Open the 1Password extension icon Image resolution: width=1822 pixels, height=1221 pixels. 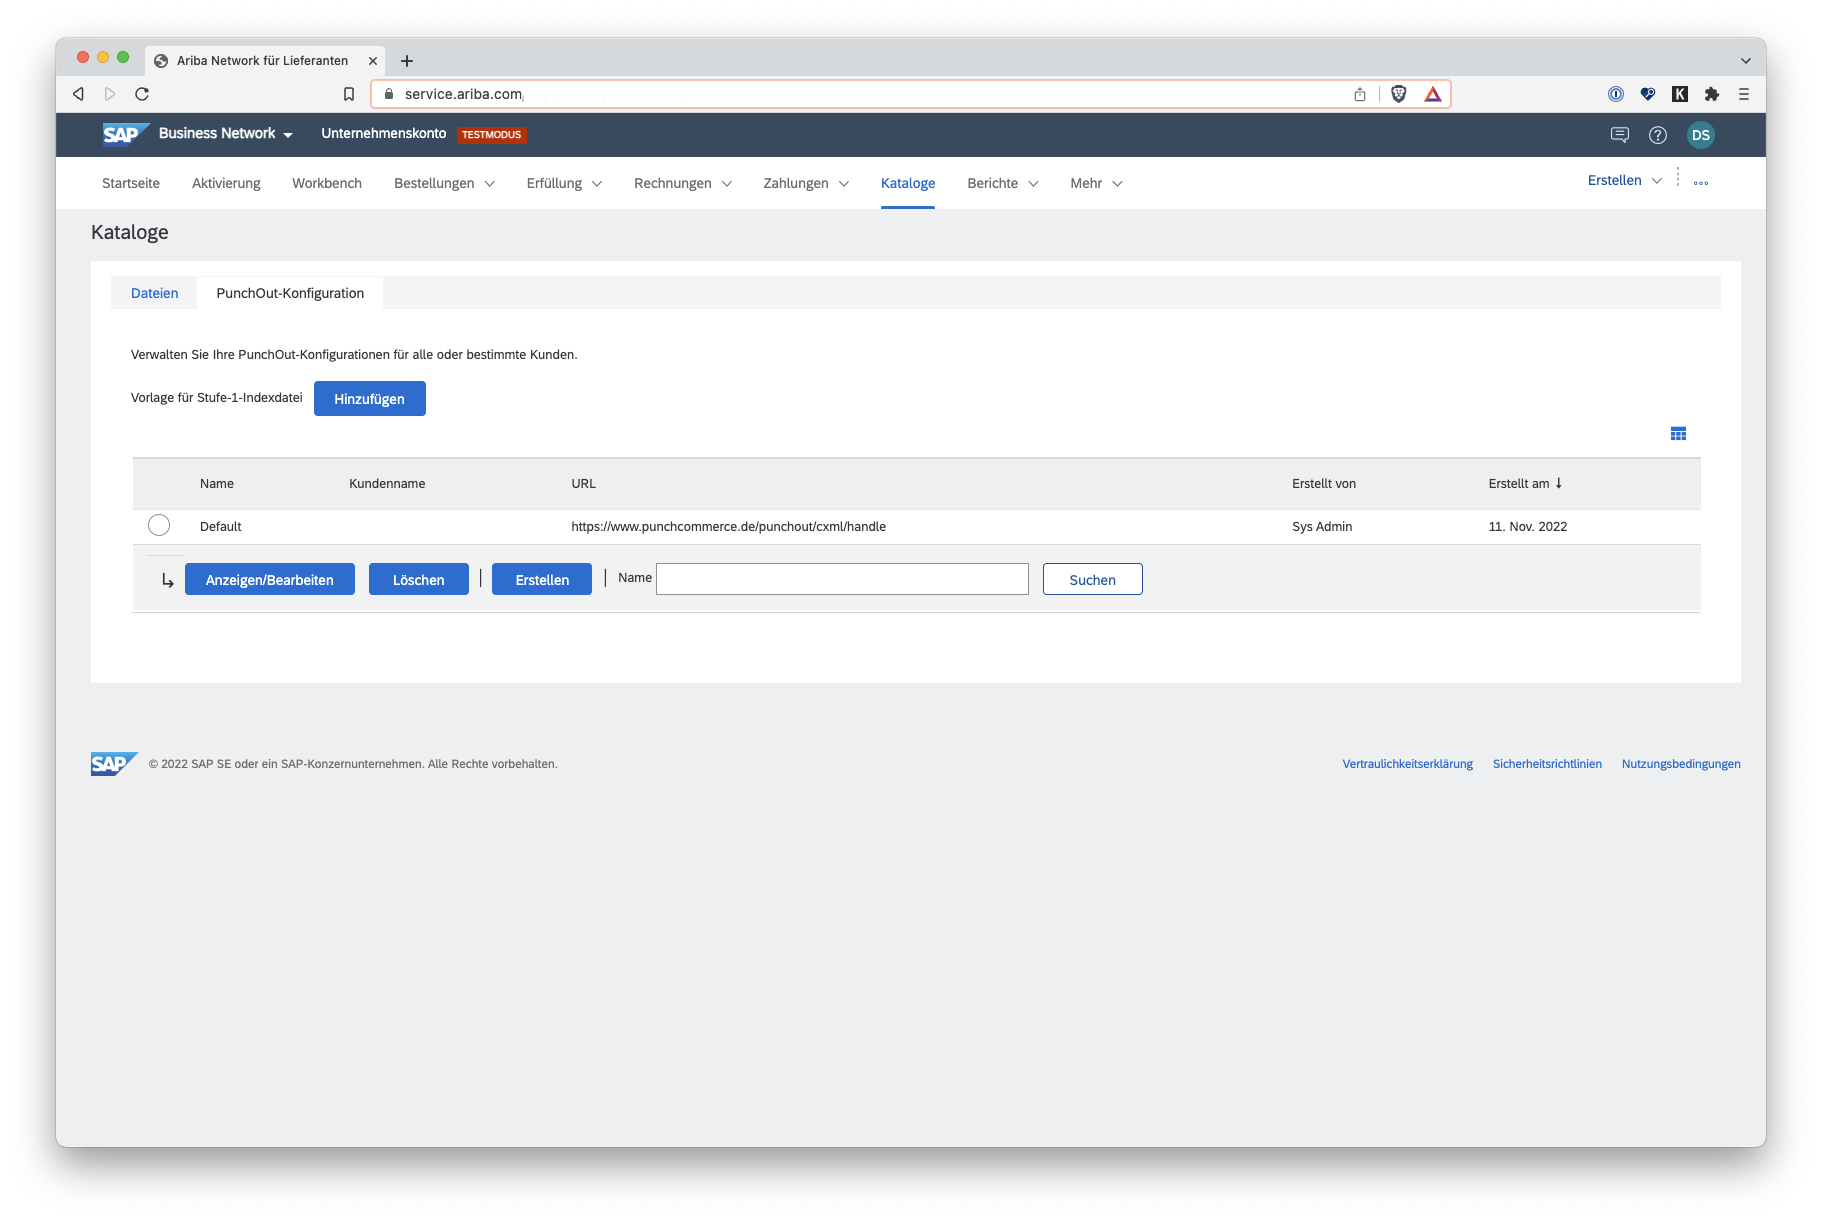[1616, 94]
